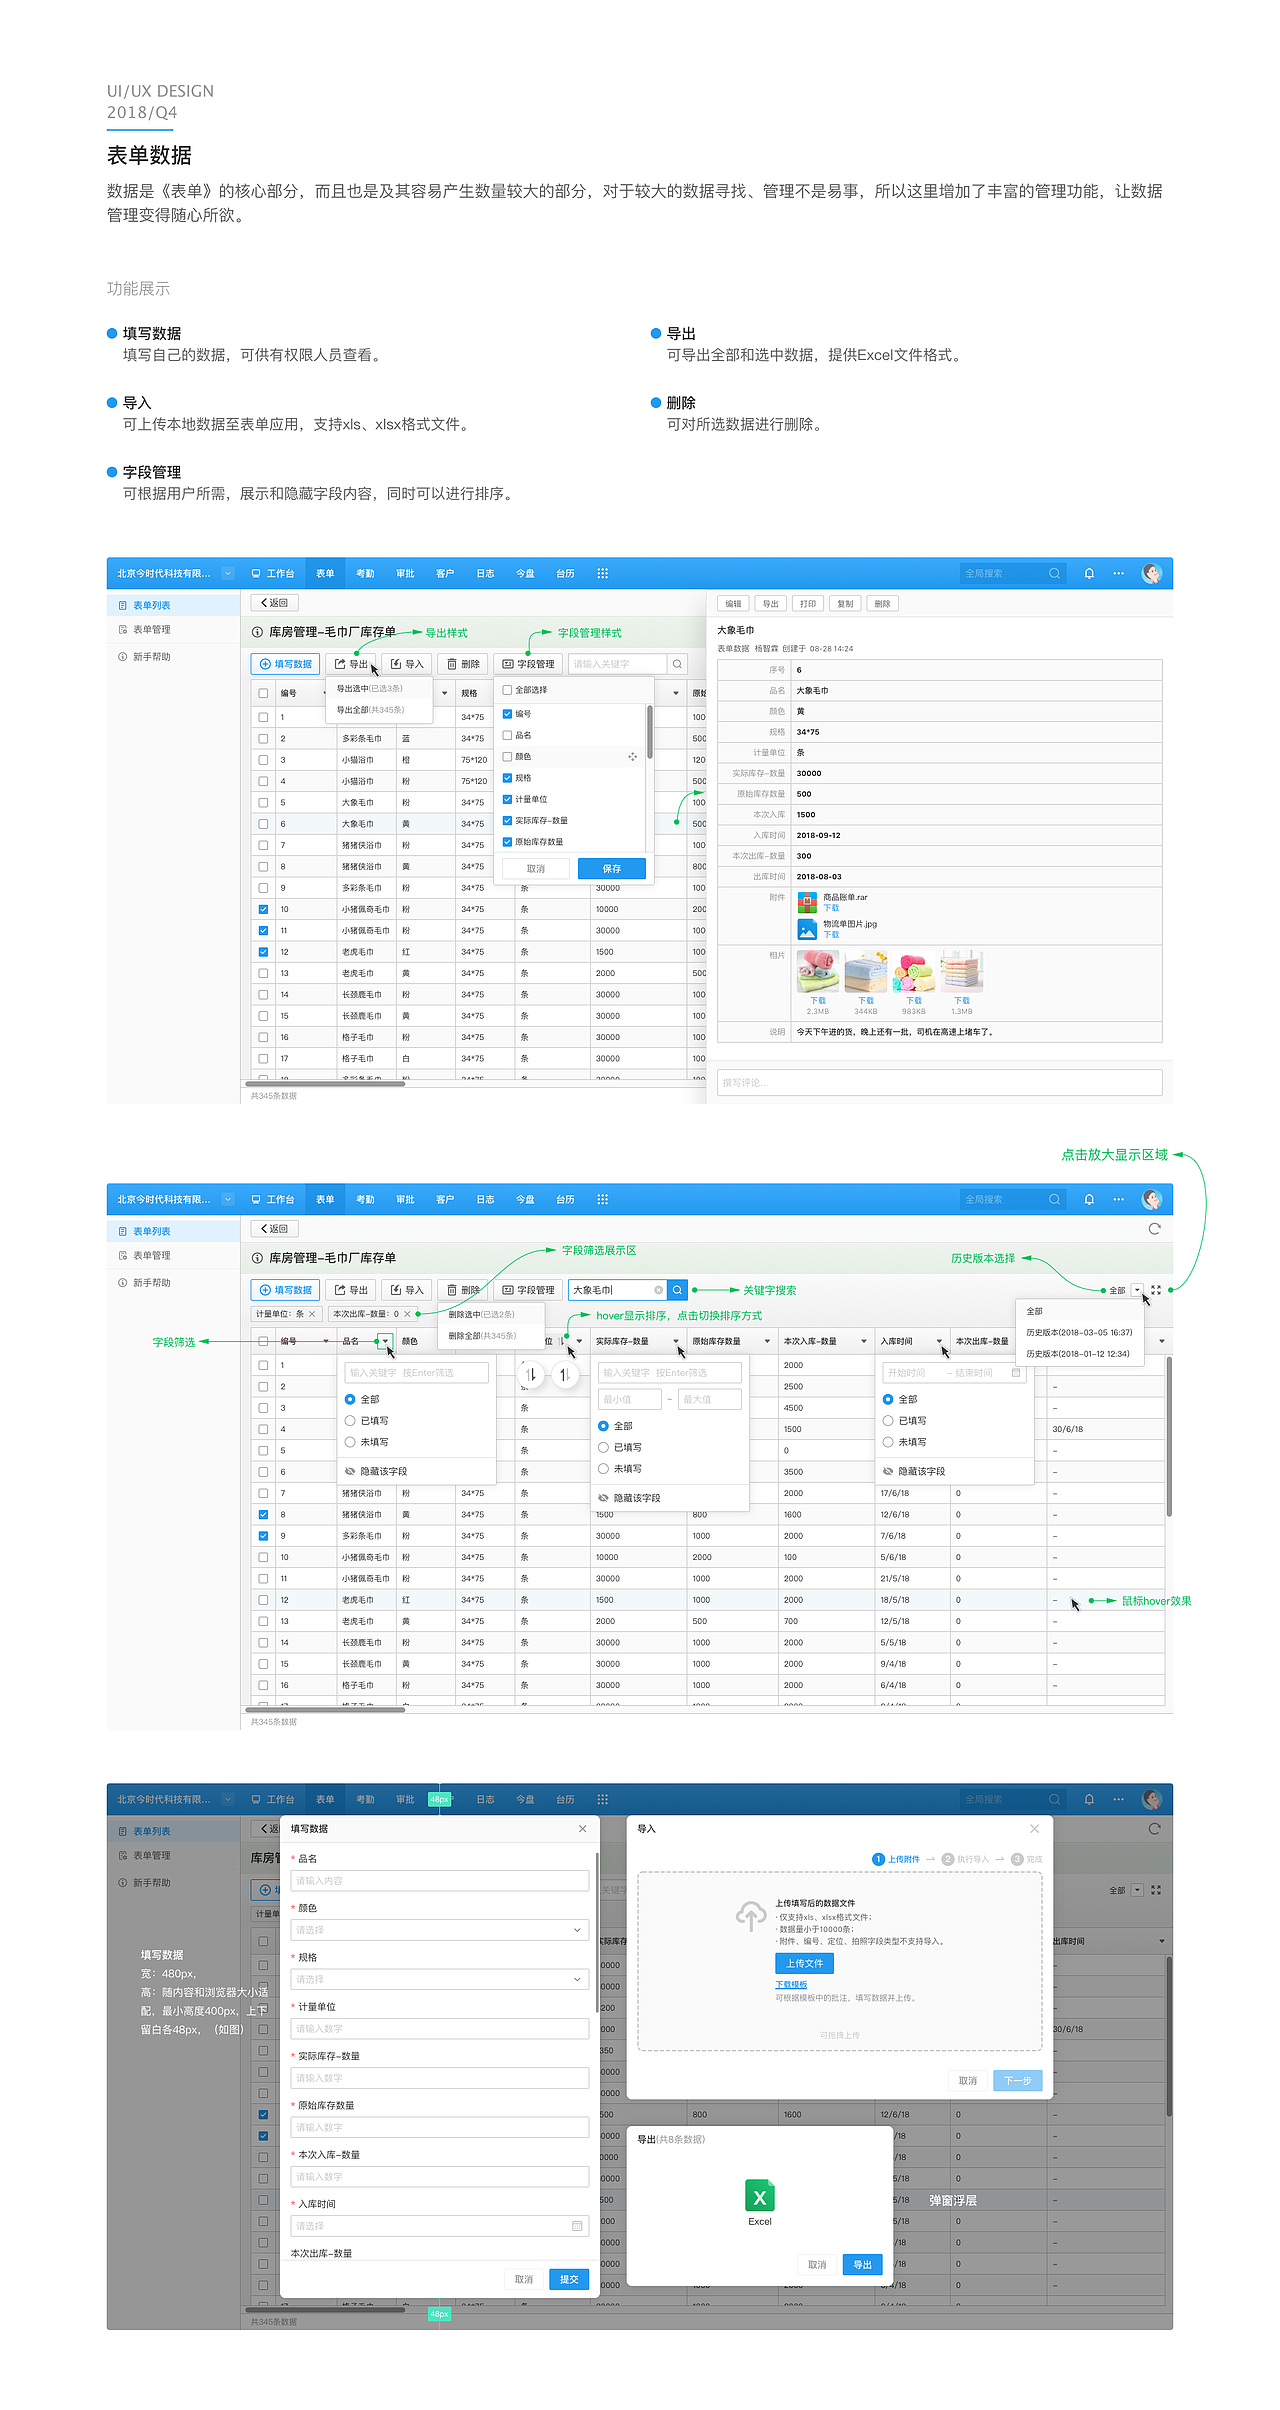Open 规格 select in 填写数据 form
The image size is (1280, 2410).
point(440,1979)
